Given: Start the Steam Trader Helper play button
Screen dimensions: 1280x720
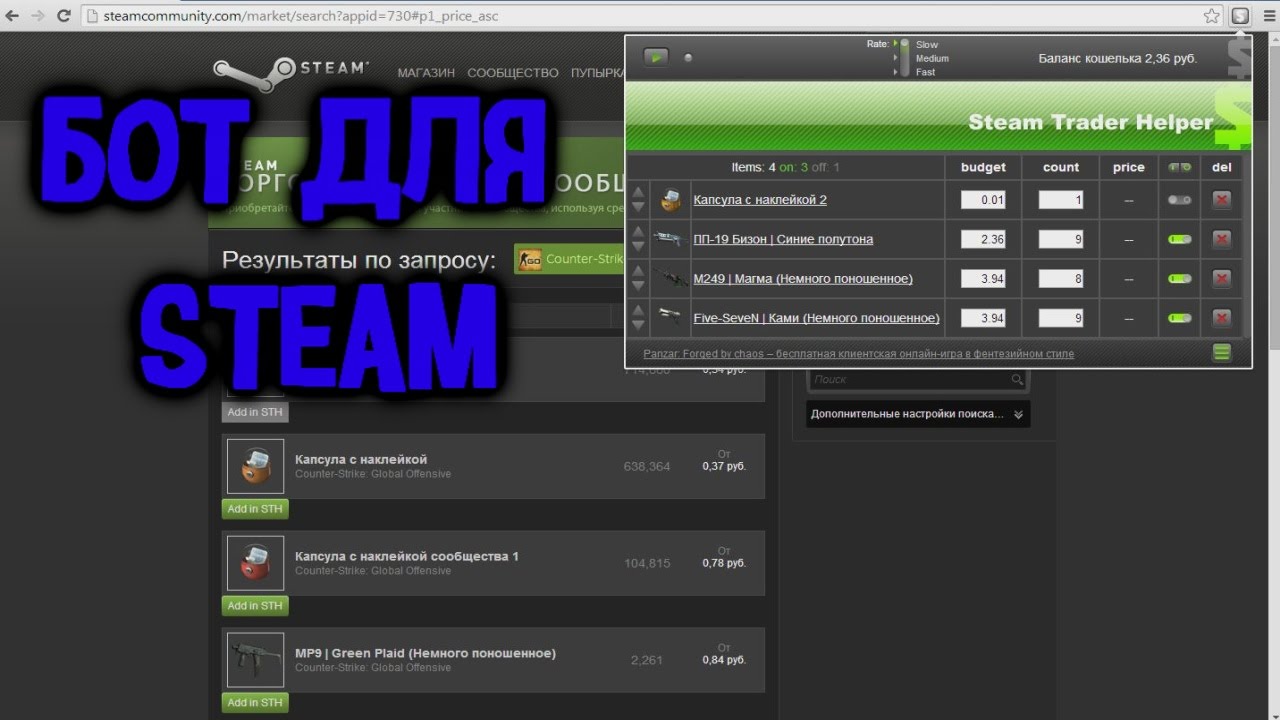Looking at the screenshot, I should [655, 57].
